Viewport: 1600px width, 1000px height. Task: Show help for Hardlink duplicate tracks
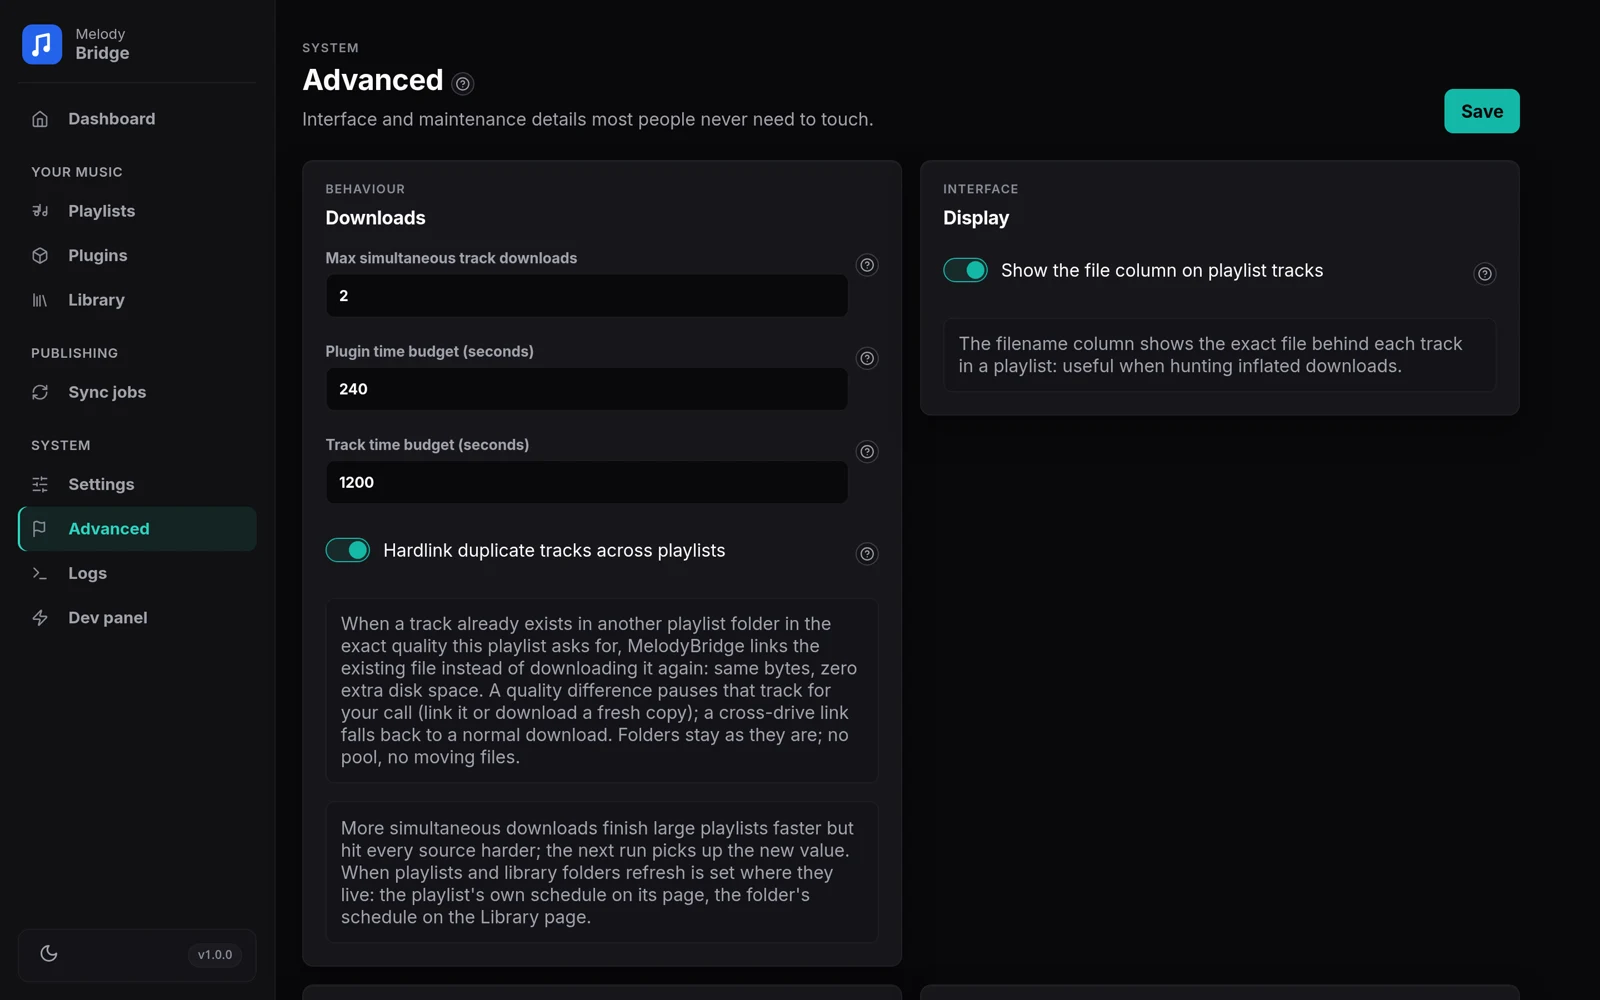click(867, 554)
